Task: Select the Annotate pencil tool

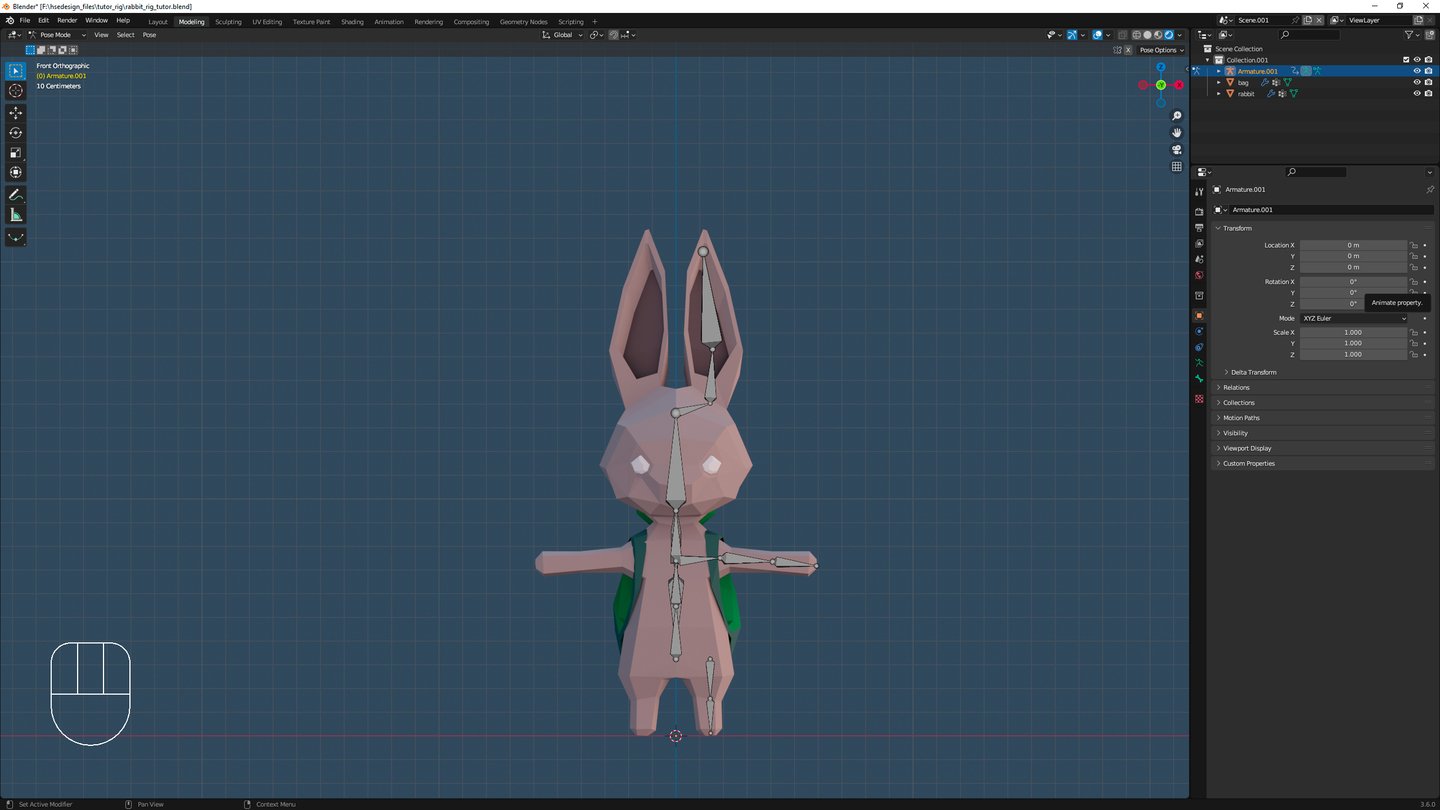Action: pos(16,195)
